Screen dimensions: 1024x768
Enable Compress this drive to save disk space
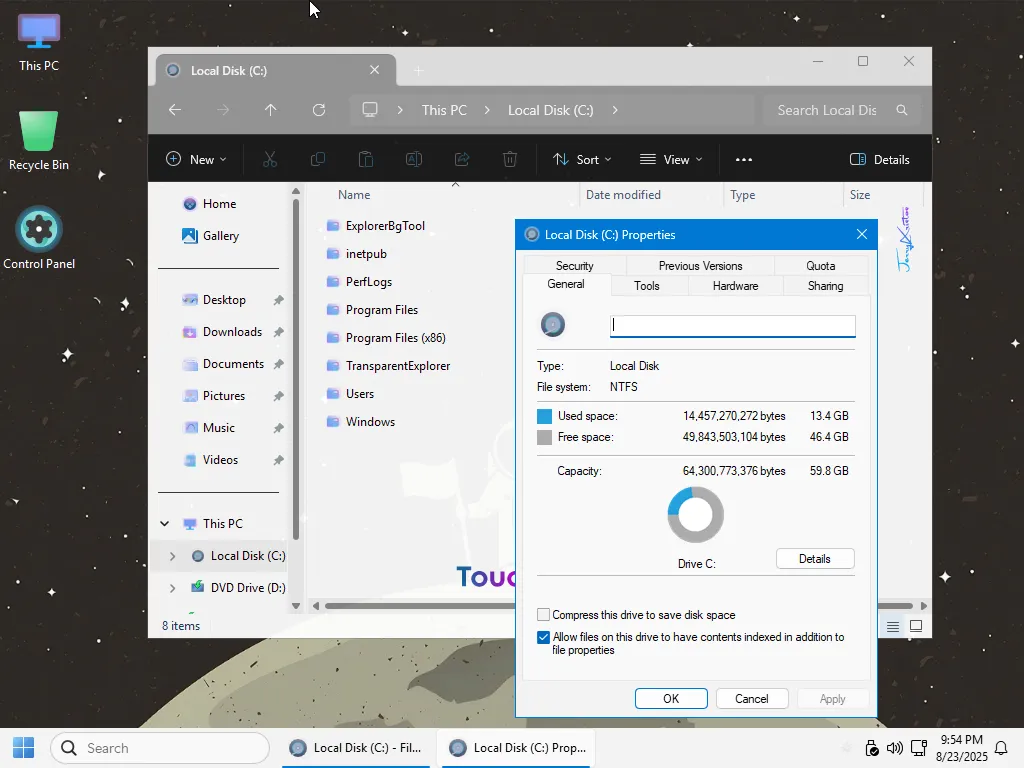543,615
